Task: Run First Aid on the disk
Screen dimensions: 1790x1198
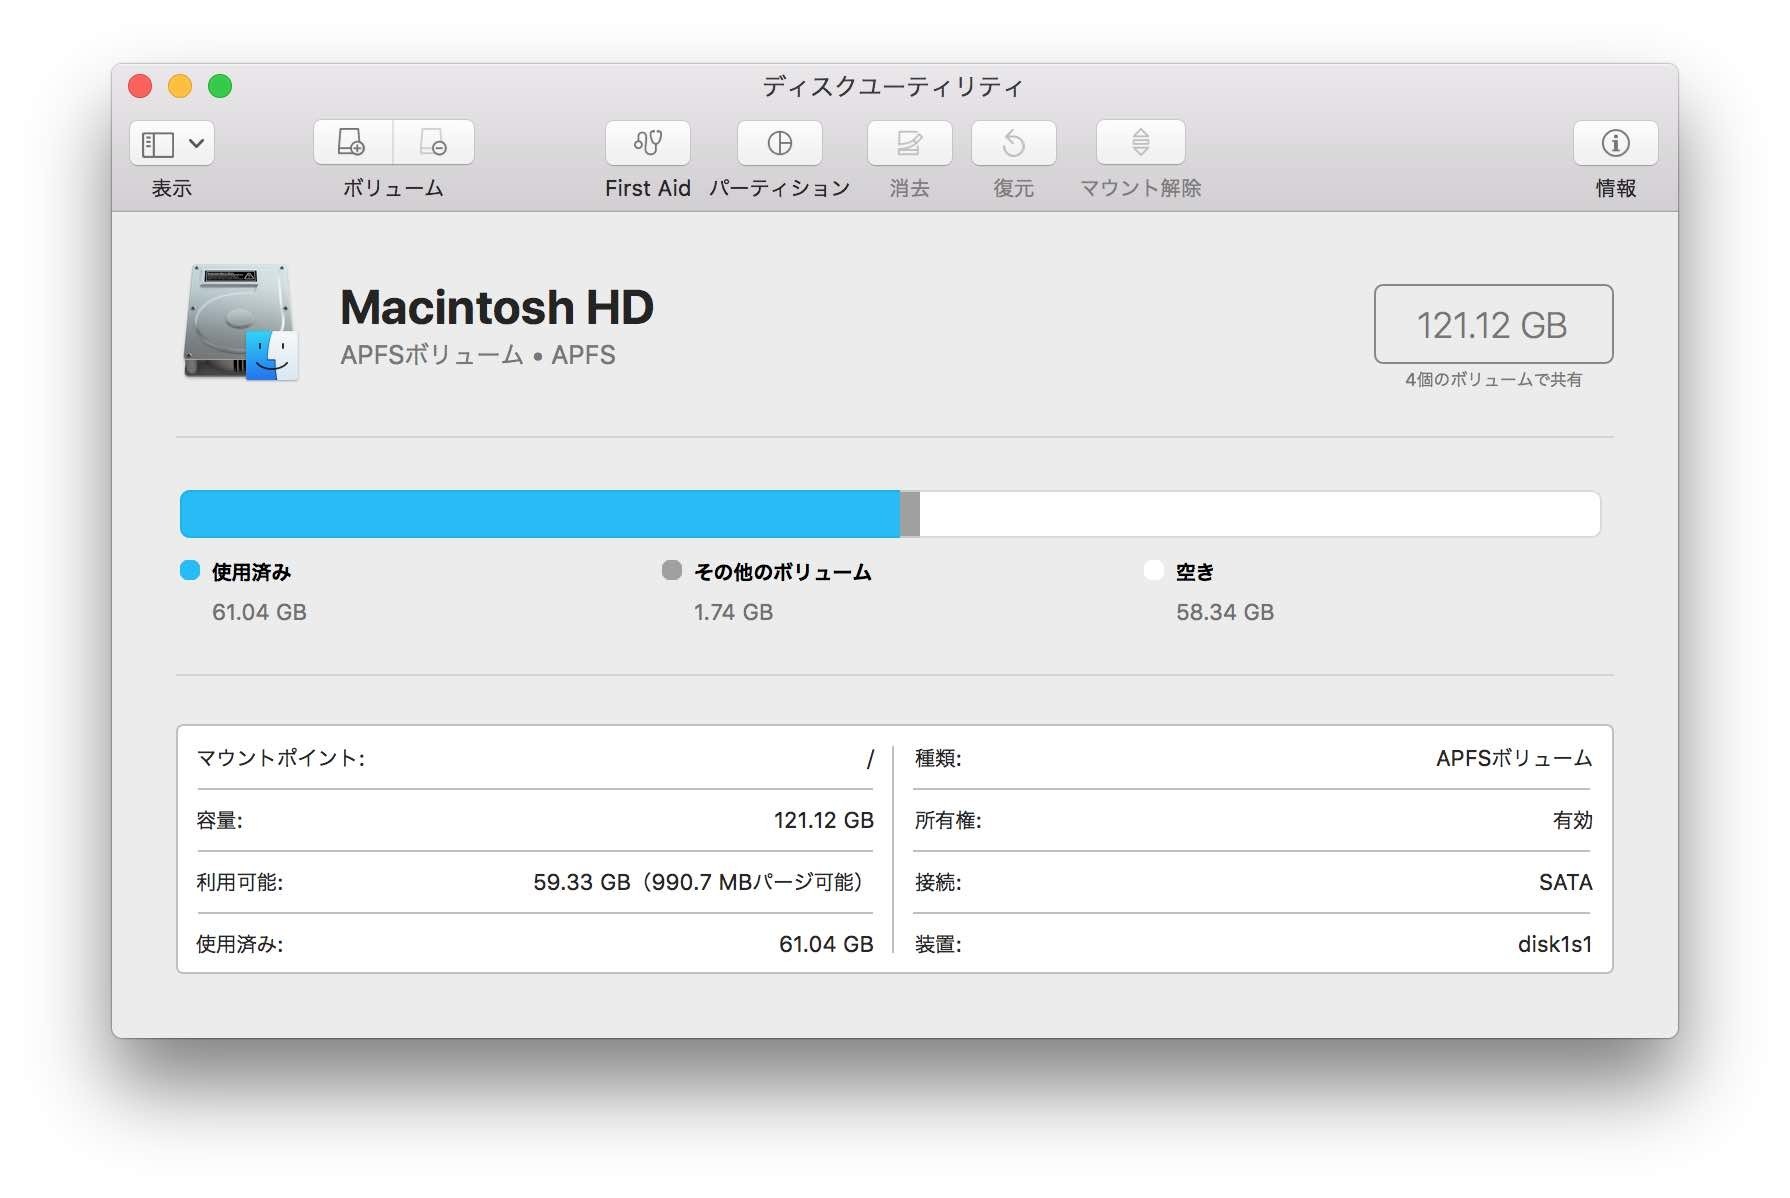Action: click(x=648, y=143)
